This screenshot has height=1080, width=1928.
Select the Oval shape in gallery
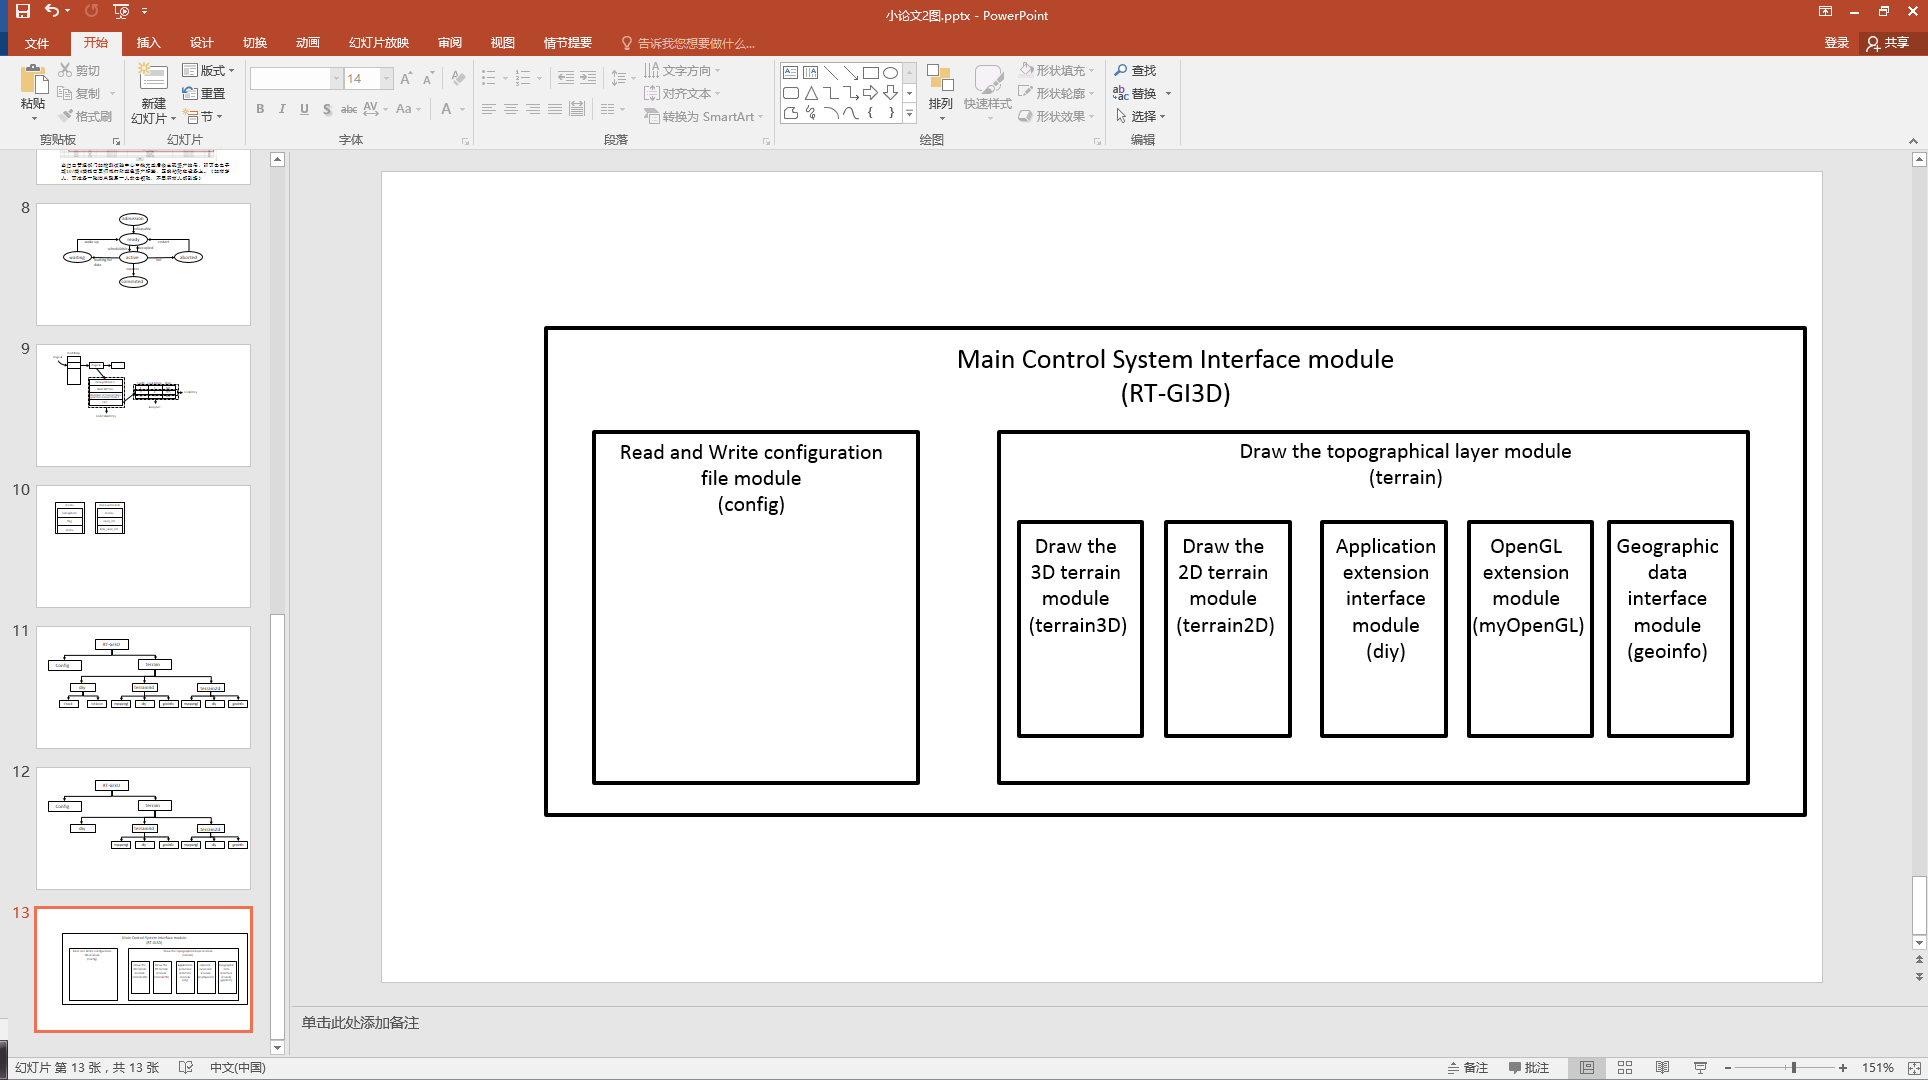tap(890, 73)
